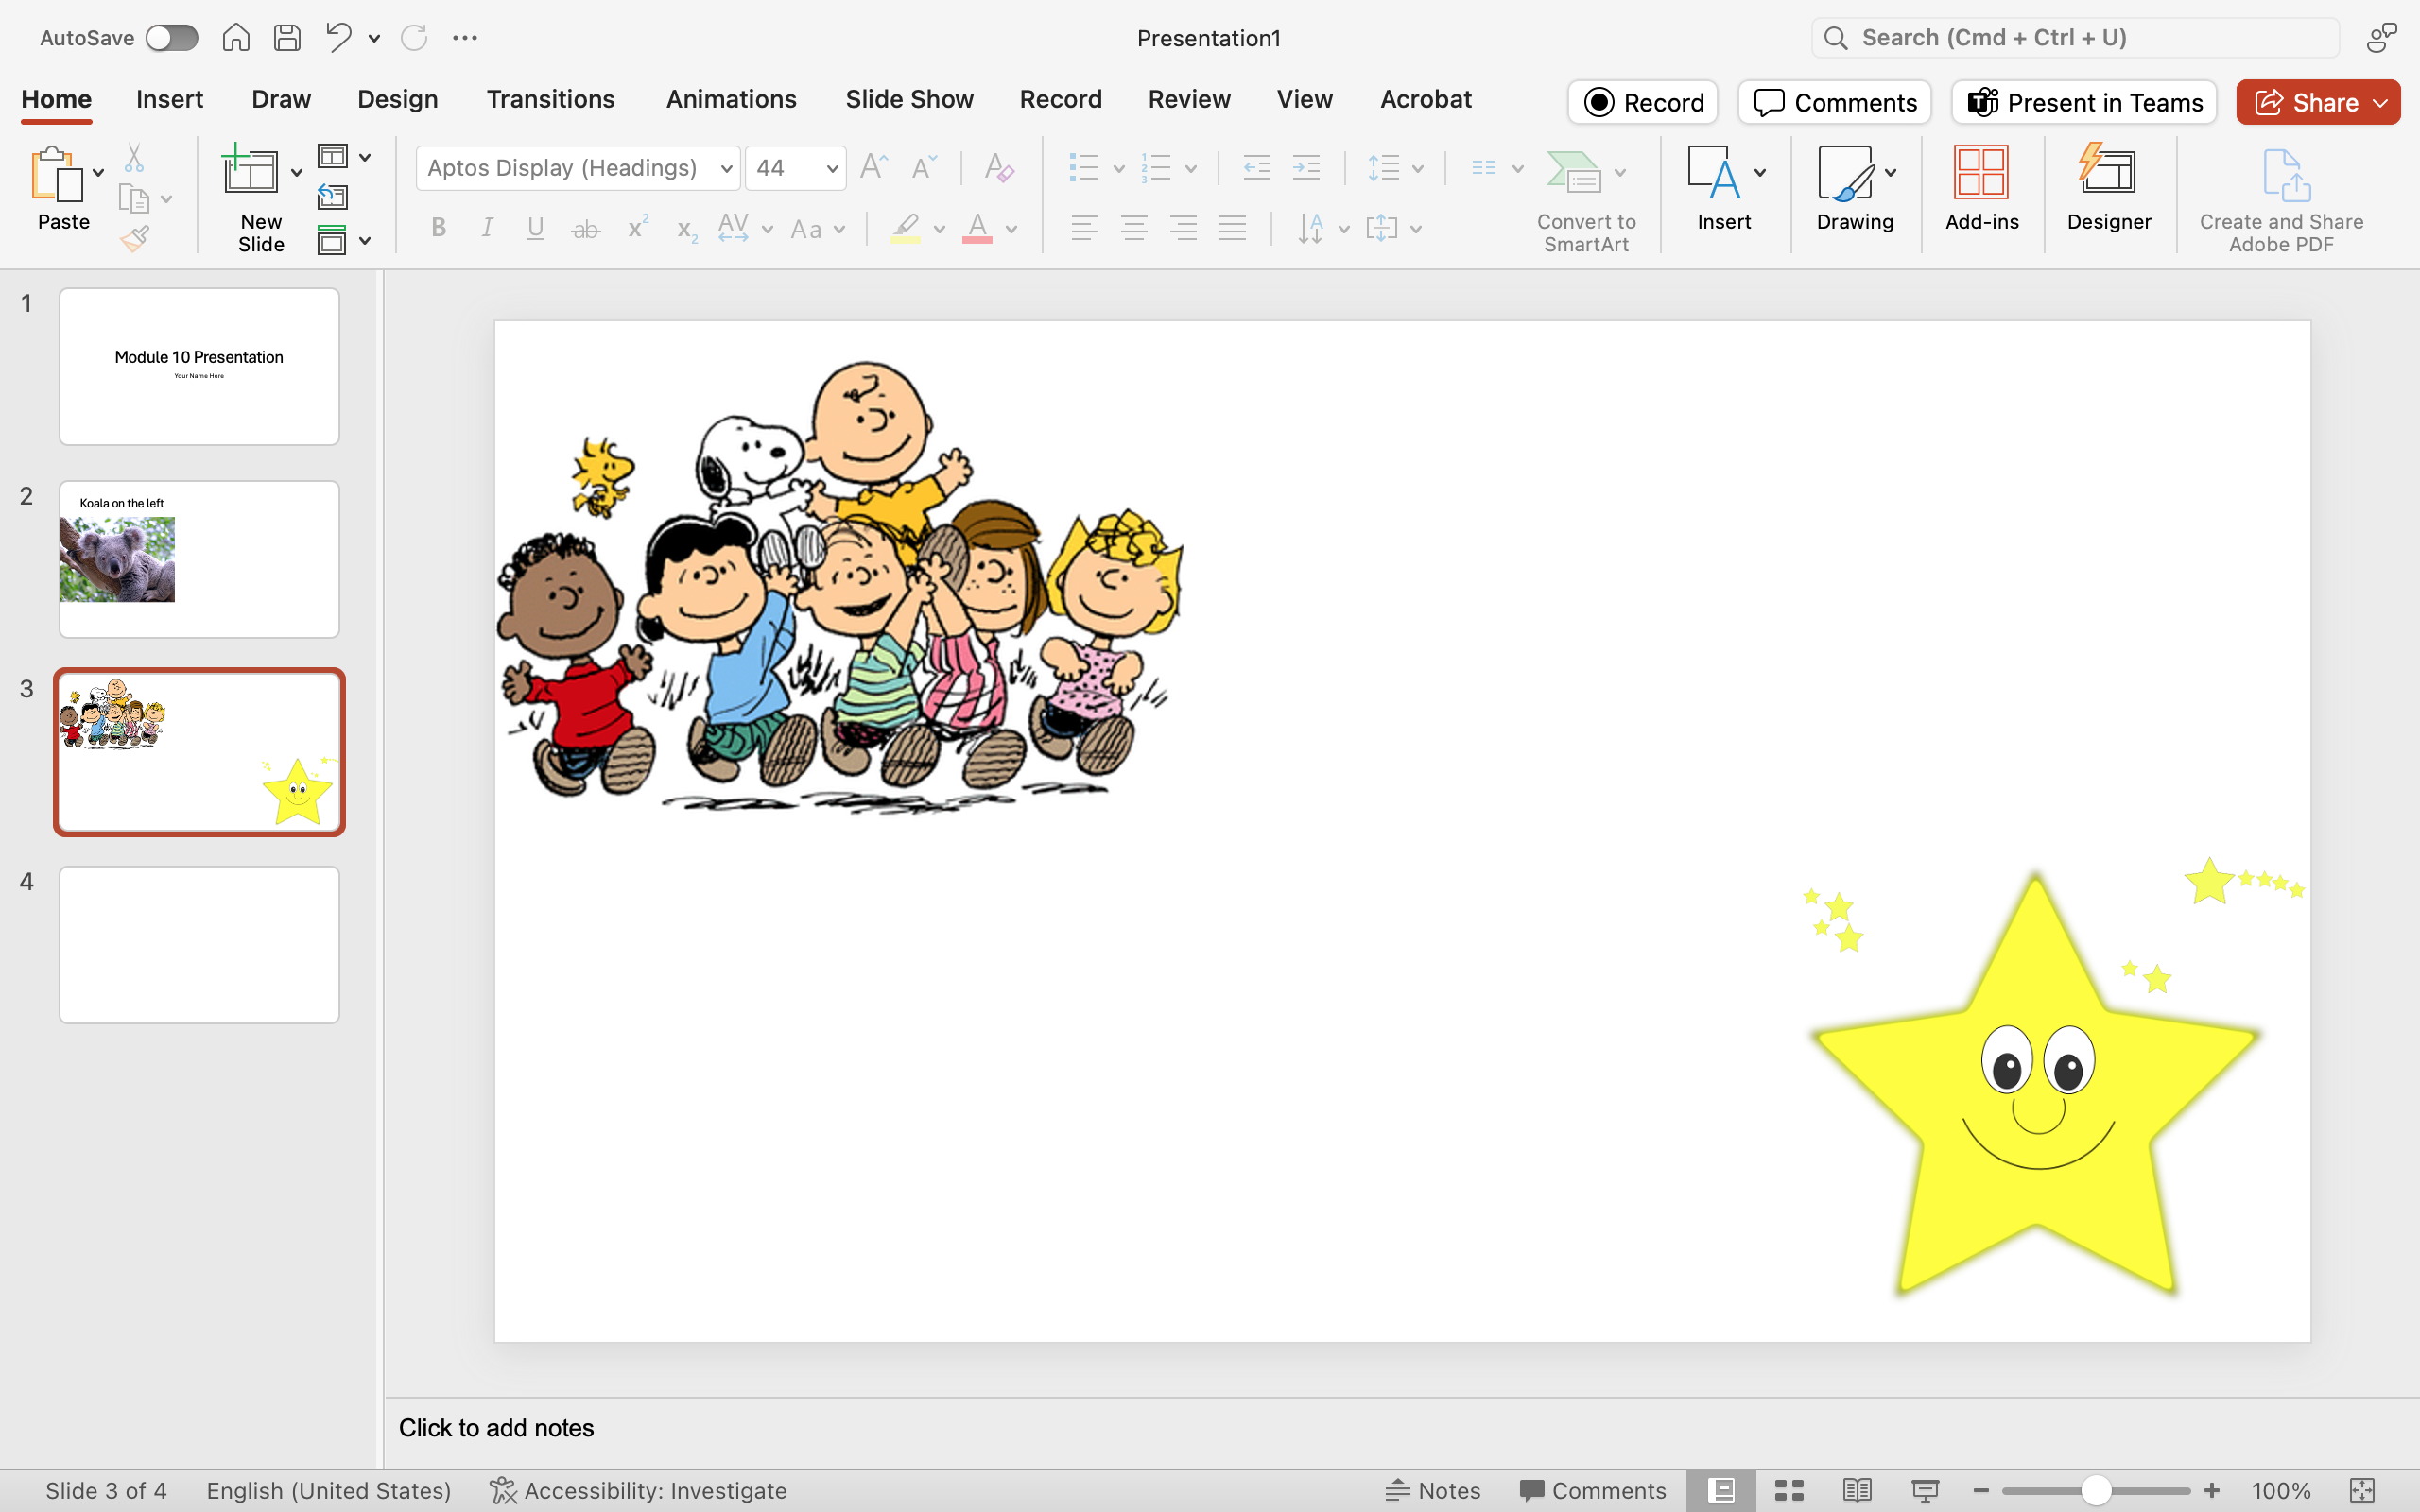The image size is (2420, 1512).
Task: Switch to Reading View icon
Action: [x=1857, y=1490]
